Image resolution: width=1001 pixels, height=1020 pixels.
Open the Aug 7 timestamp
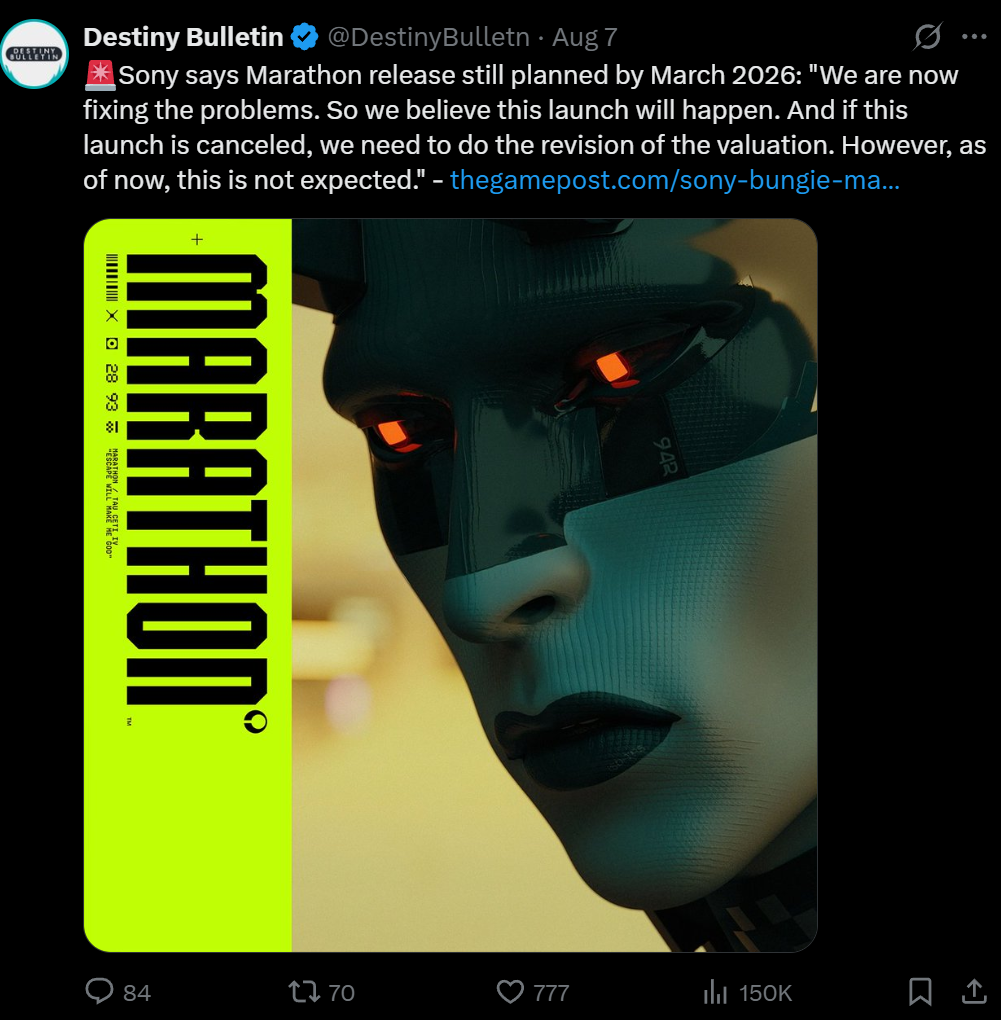(585, 37)
